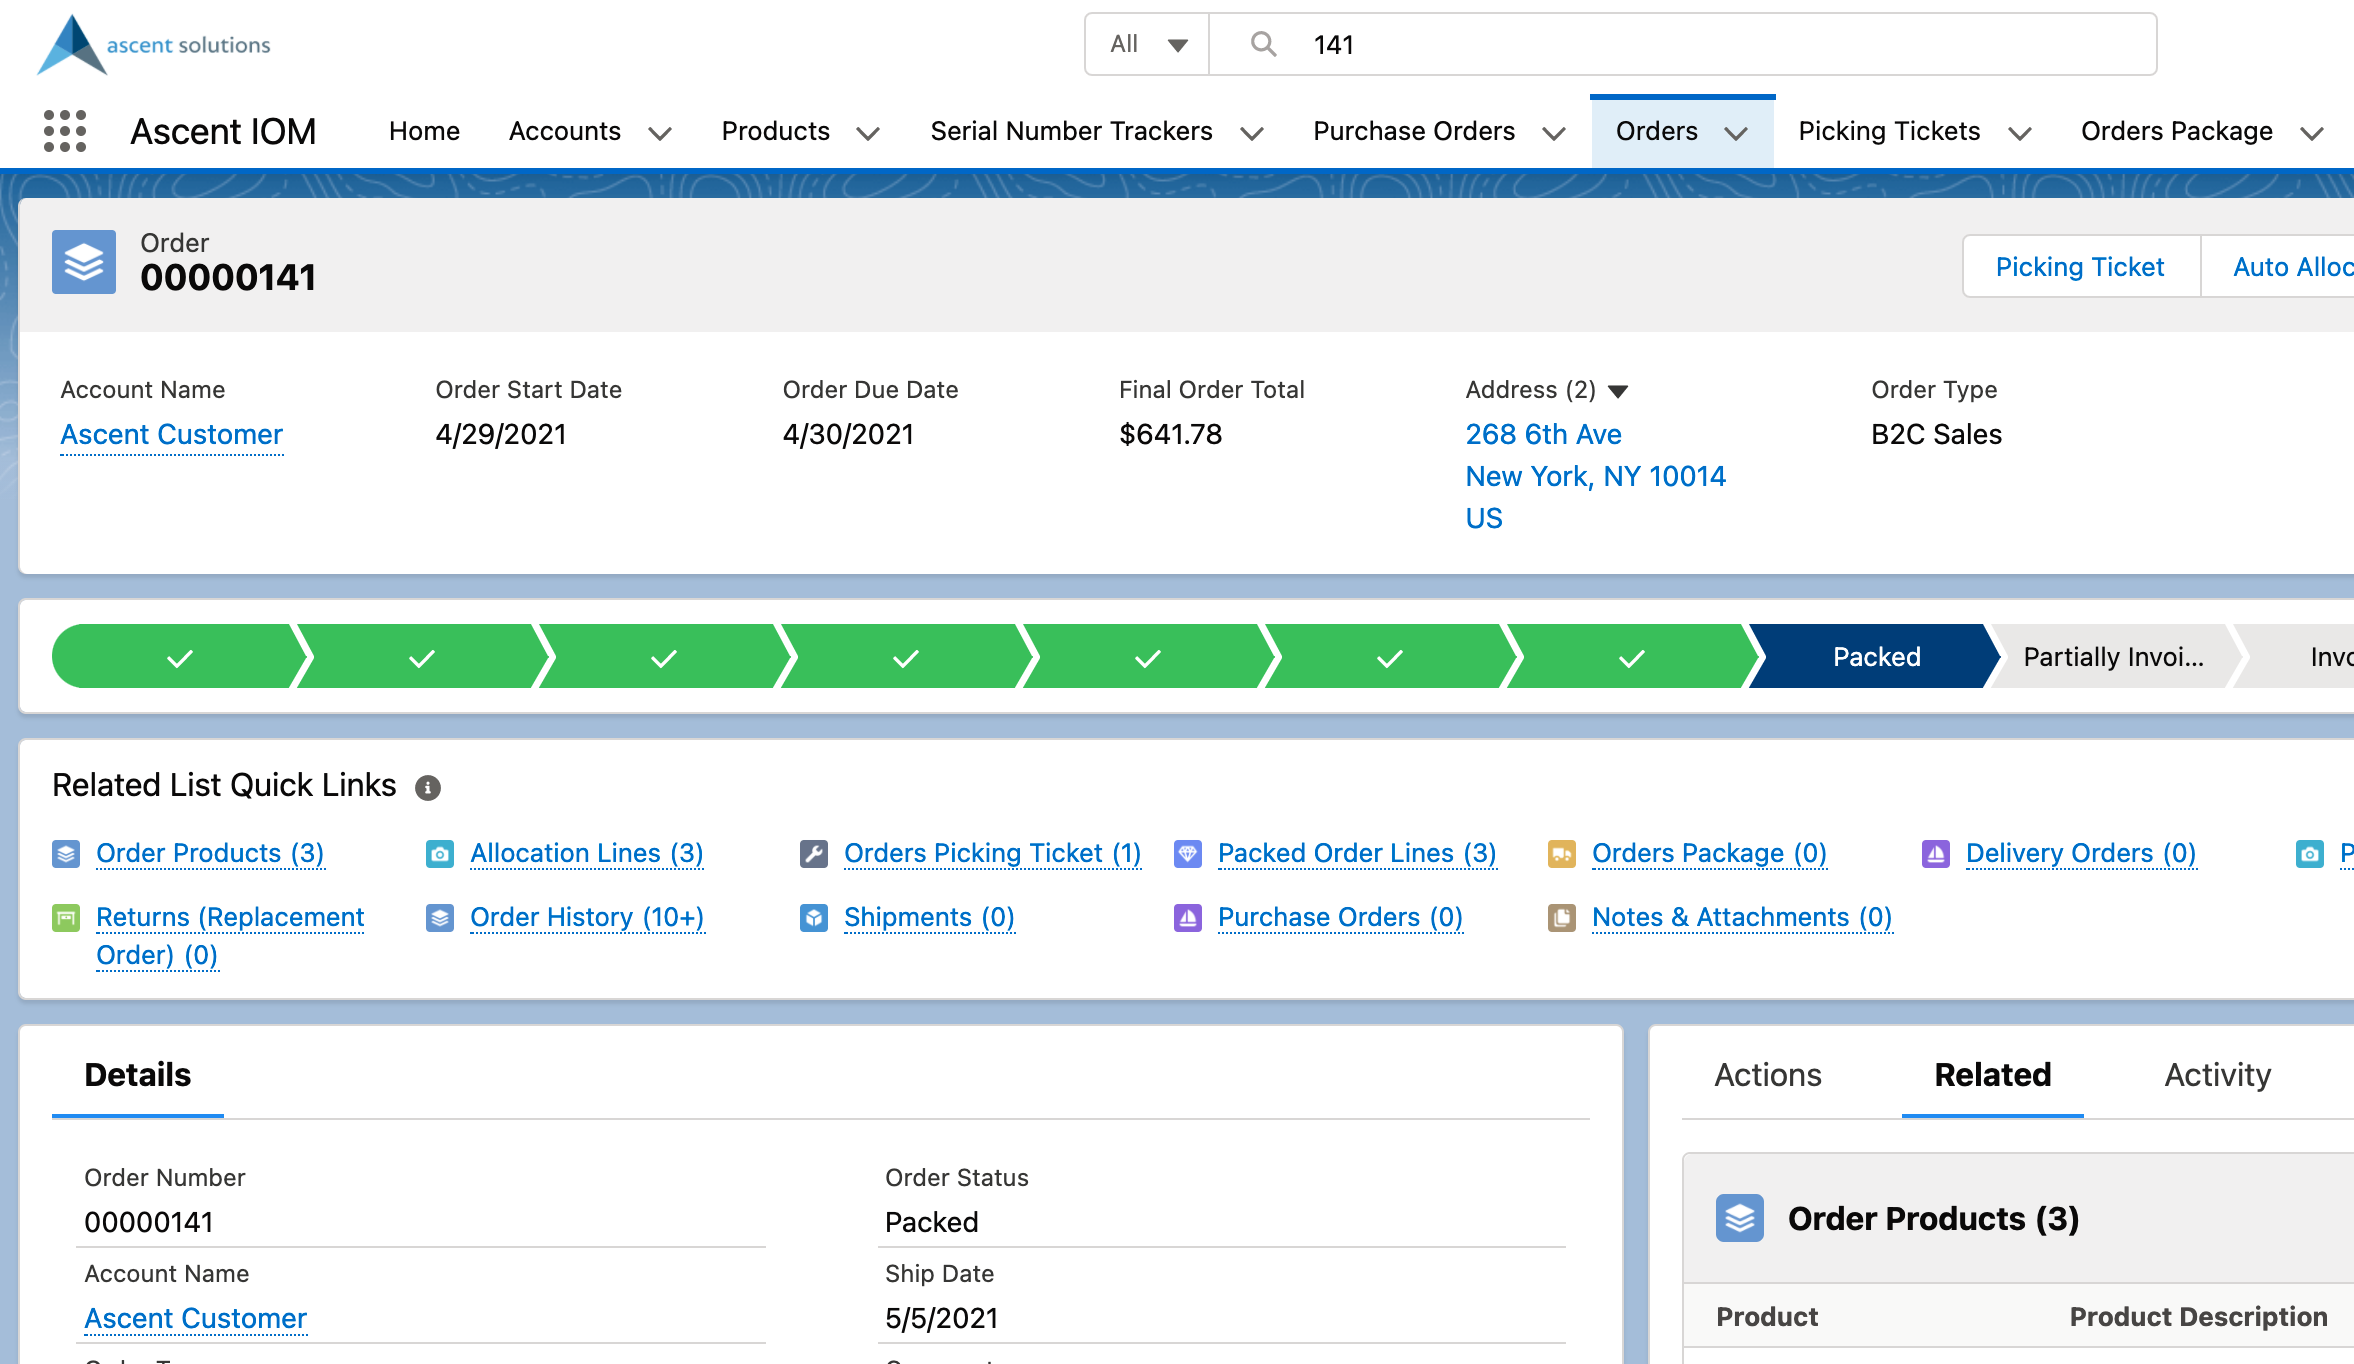Screen dimensions: 2354x1364
Task: Click the Ascent Solutions logo
Action: click(154, 45)
